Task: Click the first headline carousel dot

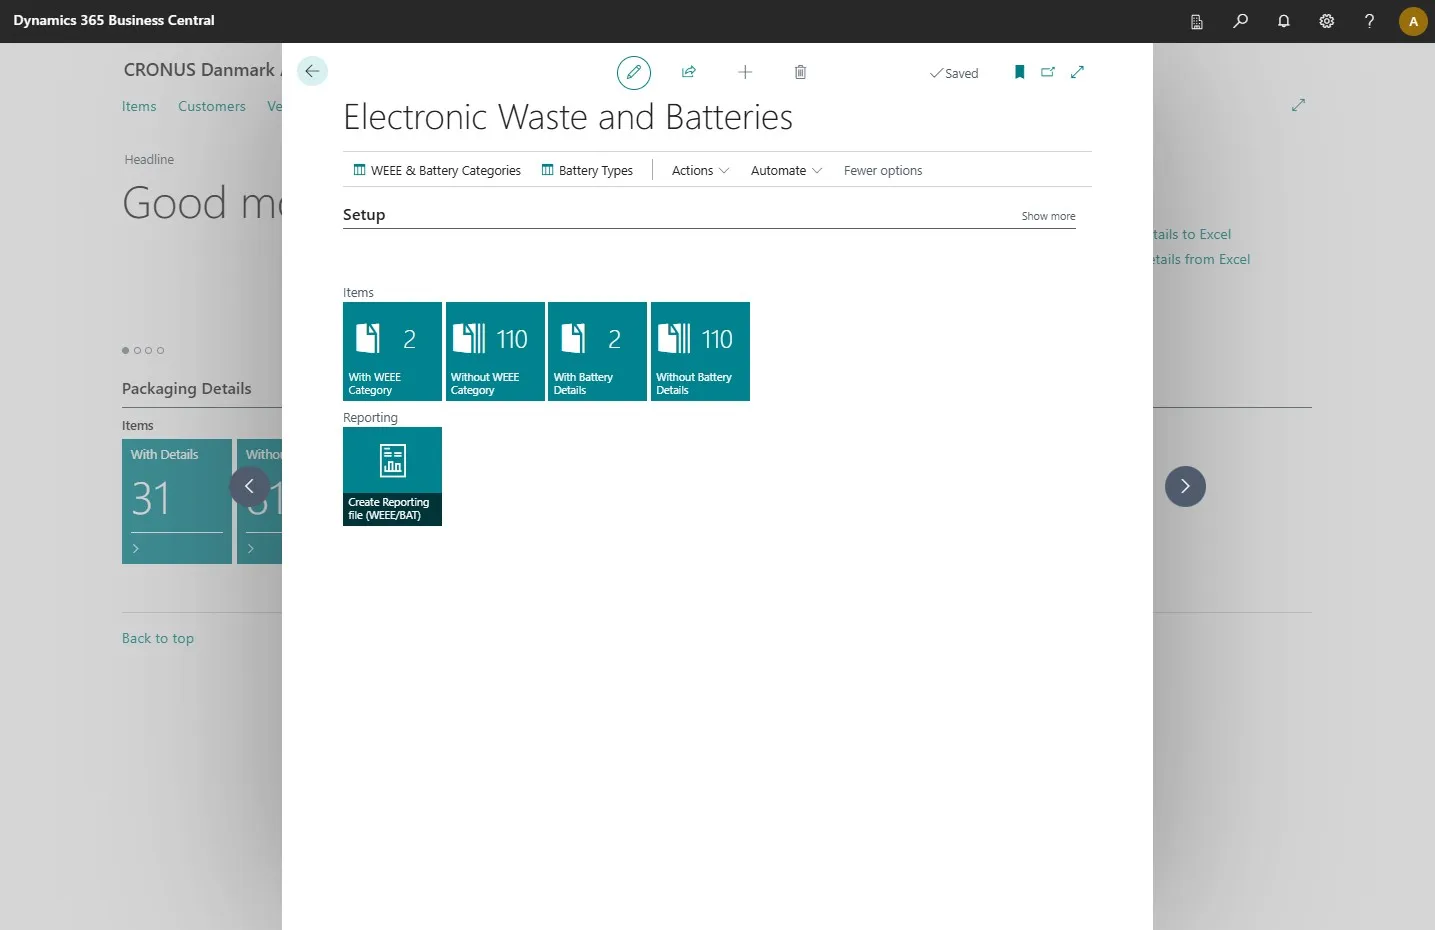Action: pyautogui.click(x=125, y=350)
